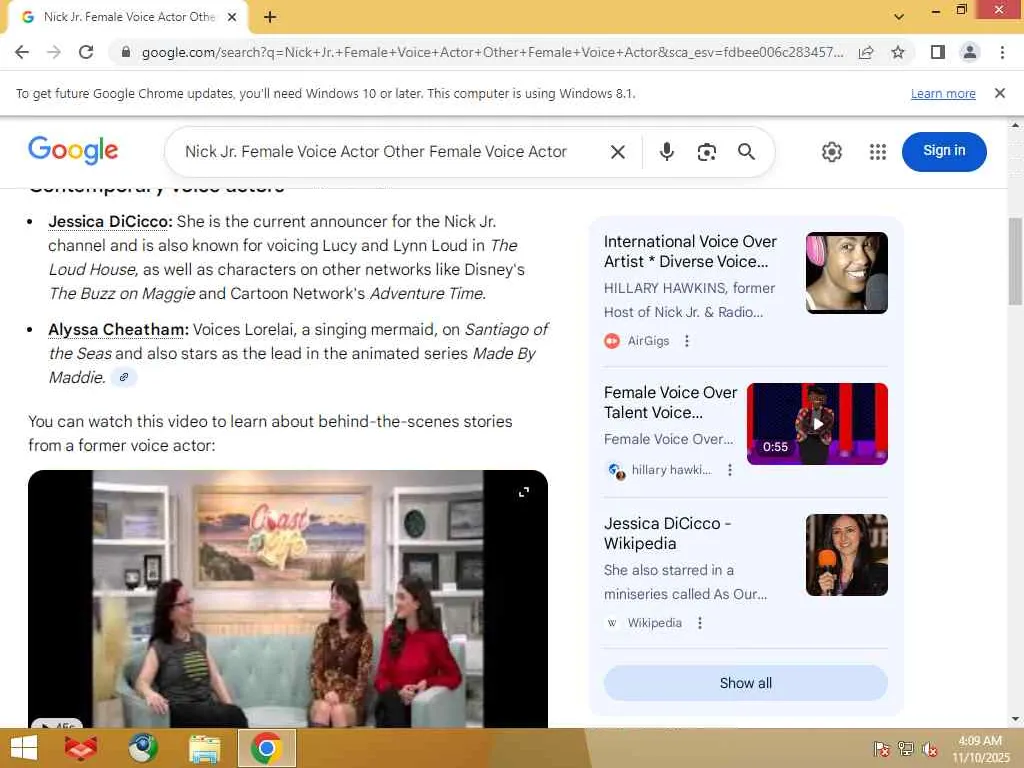The height and width of the screenshot is (768, 1024).
Task: Click the address bar URL
Action: point(492,52)
